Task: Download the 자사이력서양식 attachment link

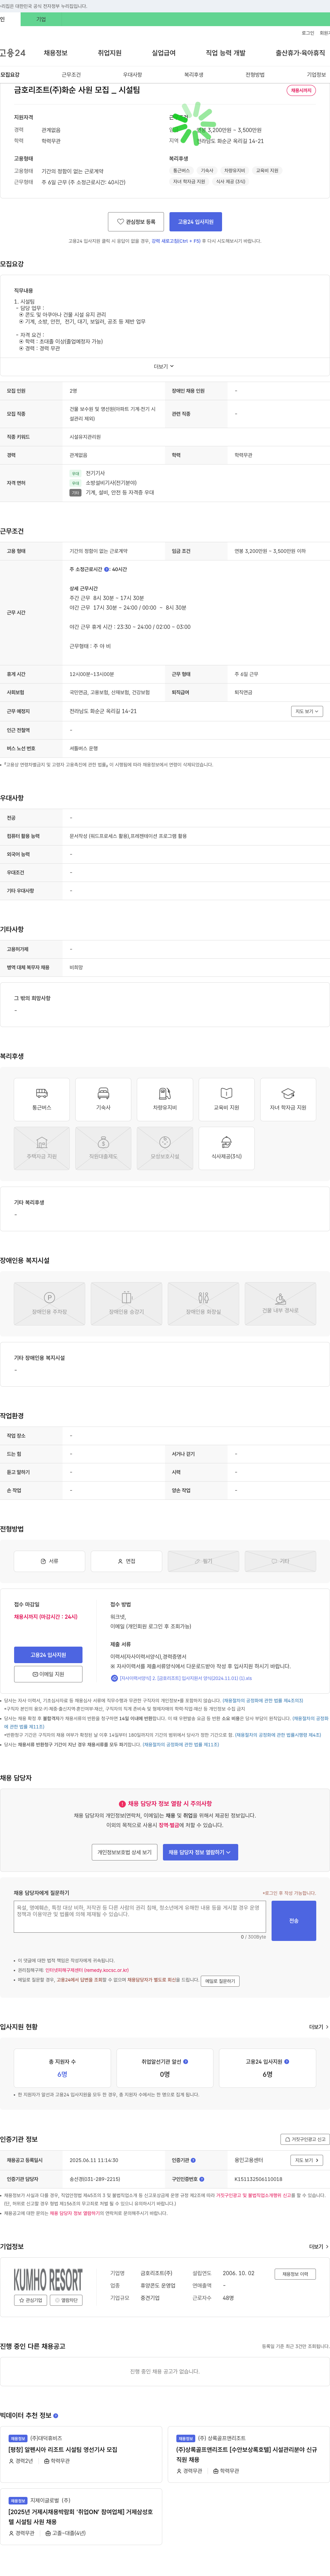Action: pyautogui.click(x=182, y=1678)
